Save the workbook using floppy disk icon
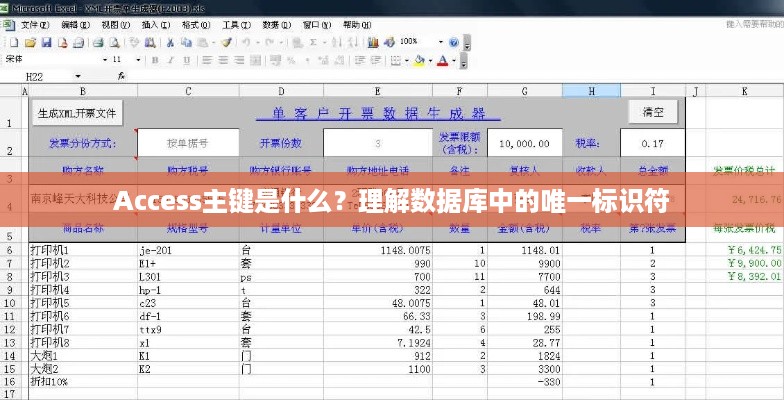The width and height of the screenshot is (784, 400). [x=46, y=43]
